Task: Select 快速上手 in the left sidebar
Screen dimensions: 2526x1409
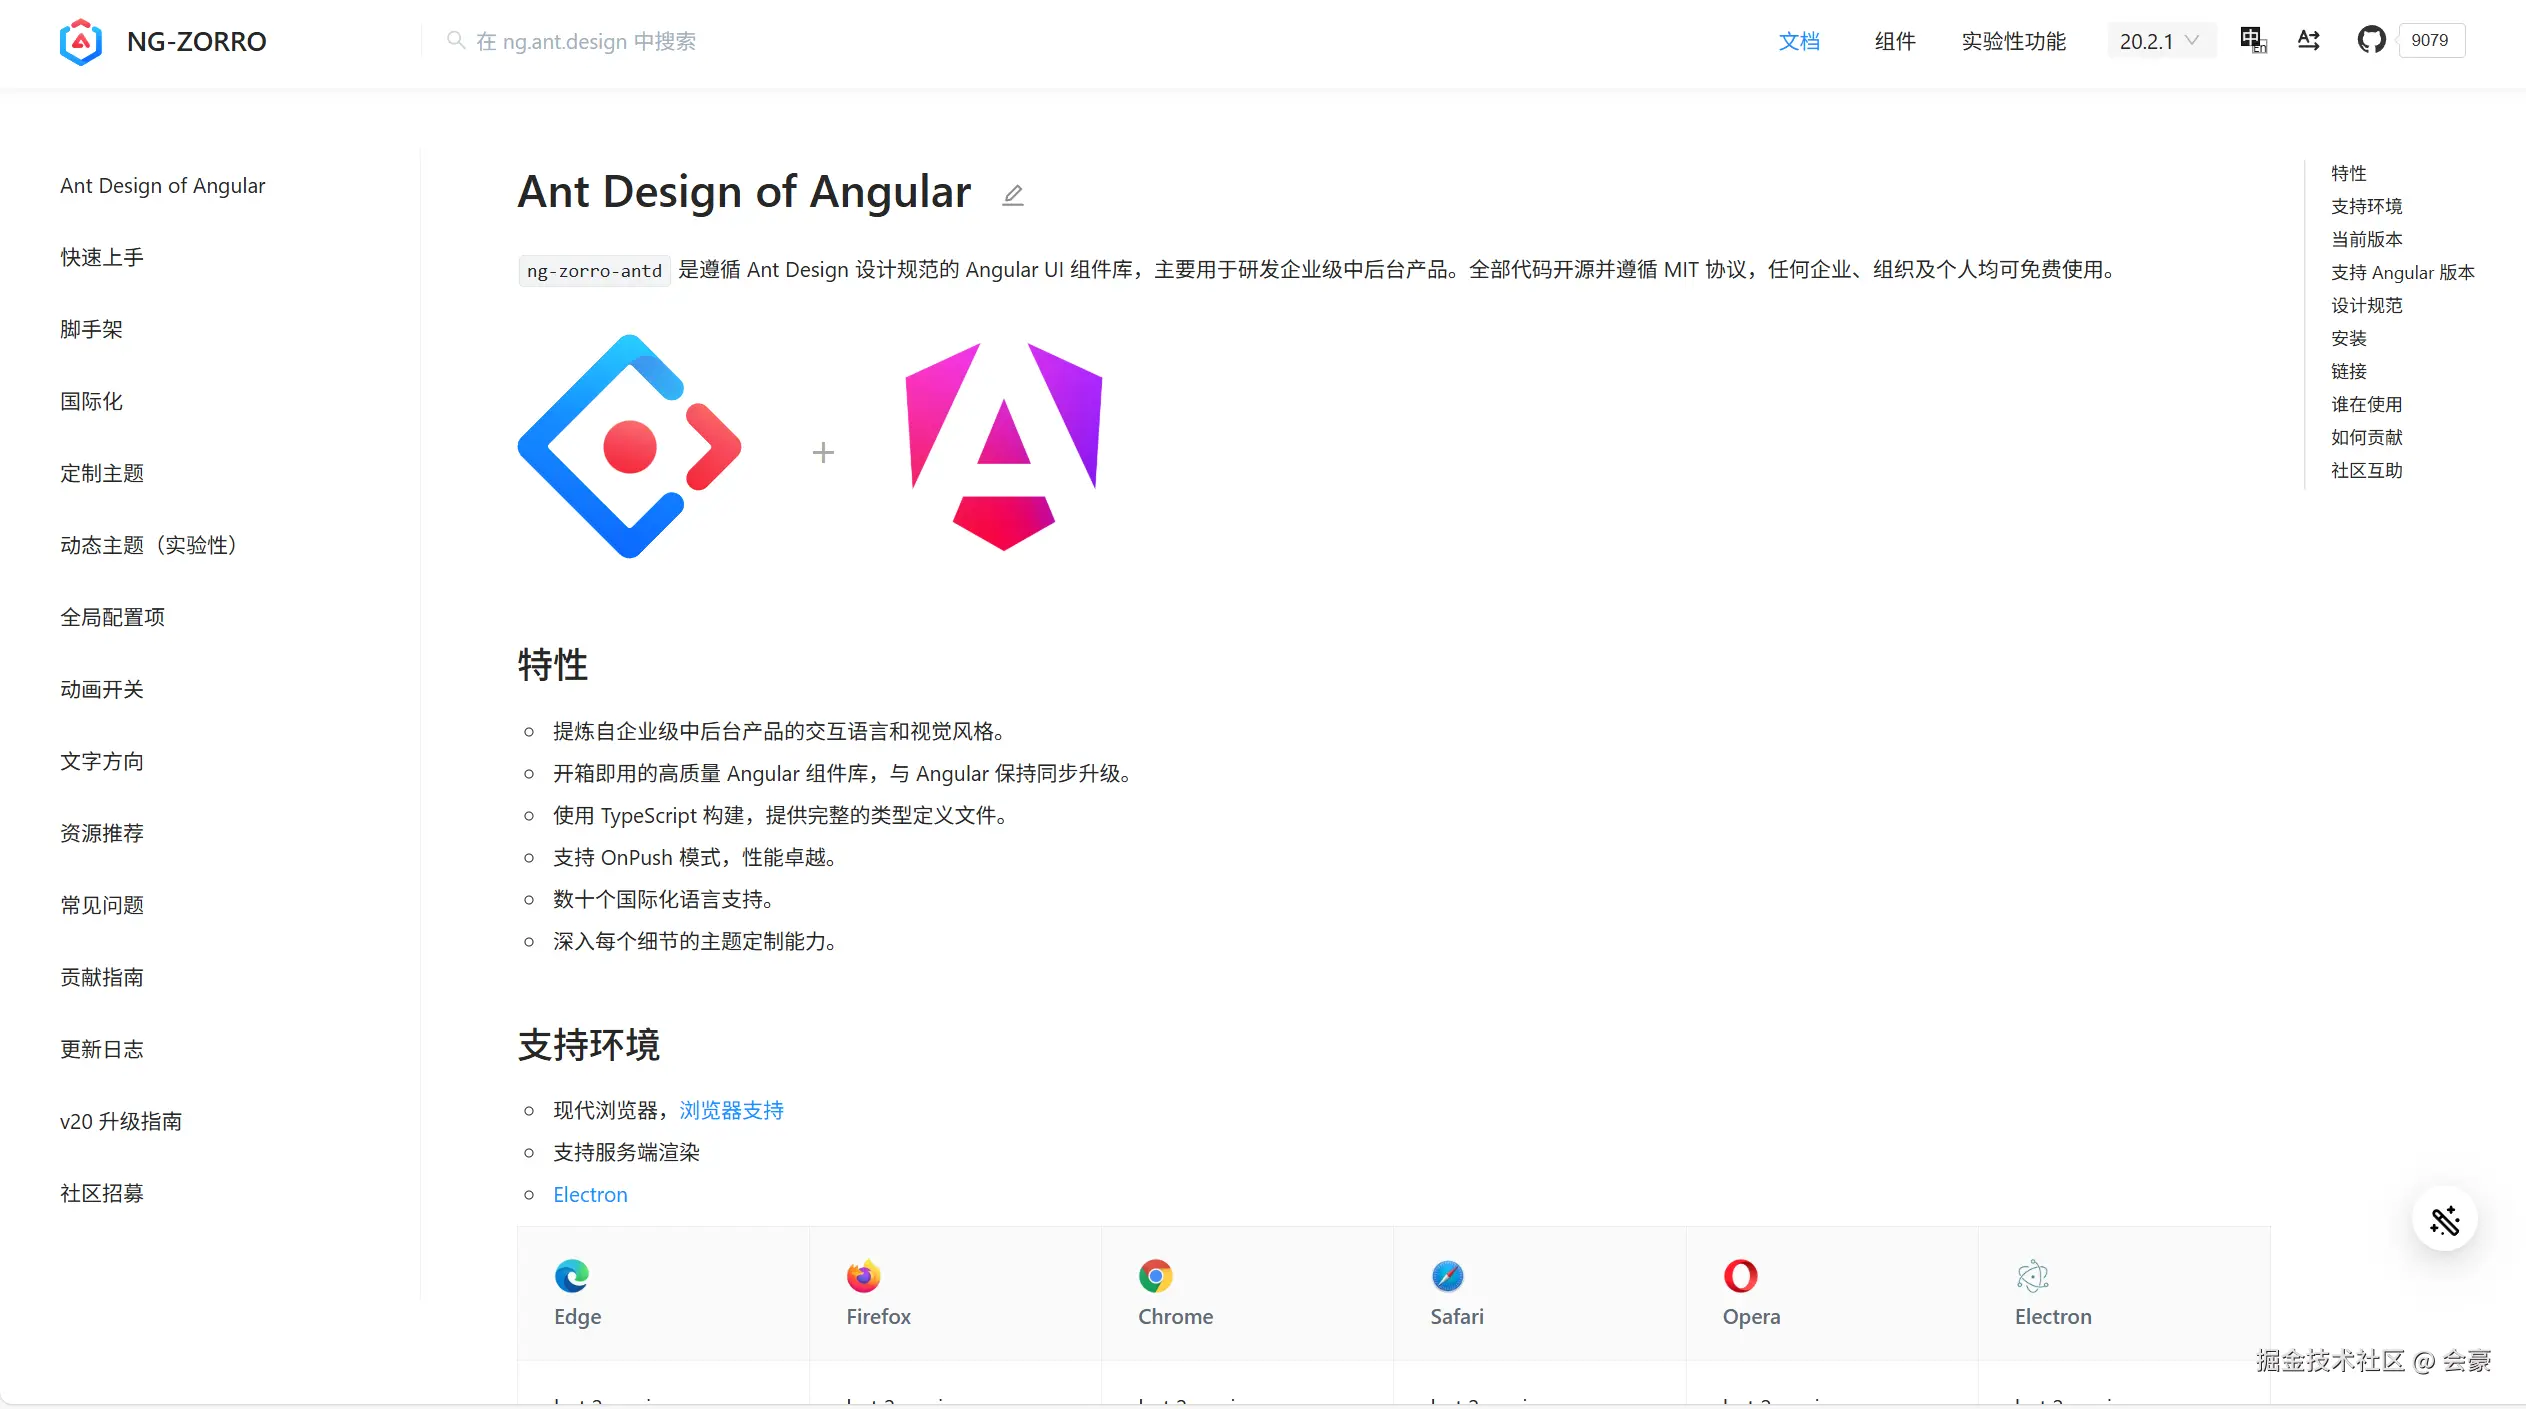Action: 102,257
